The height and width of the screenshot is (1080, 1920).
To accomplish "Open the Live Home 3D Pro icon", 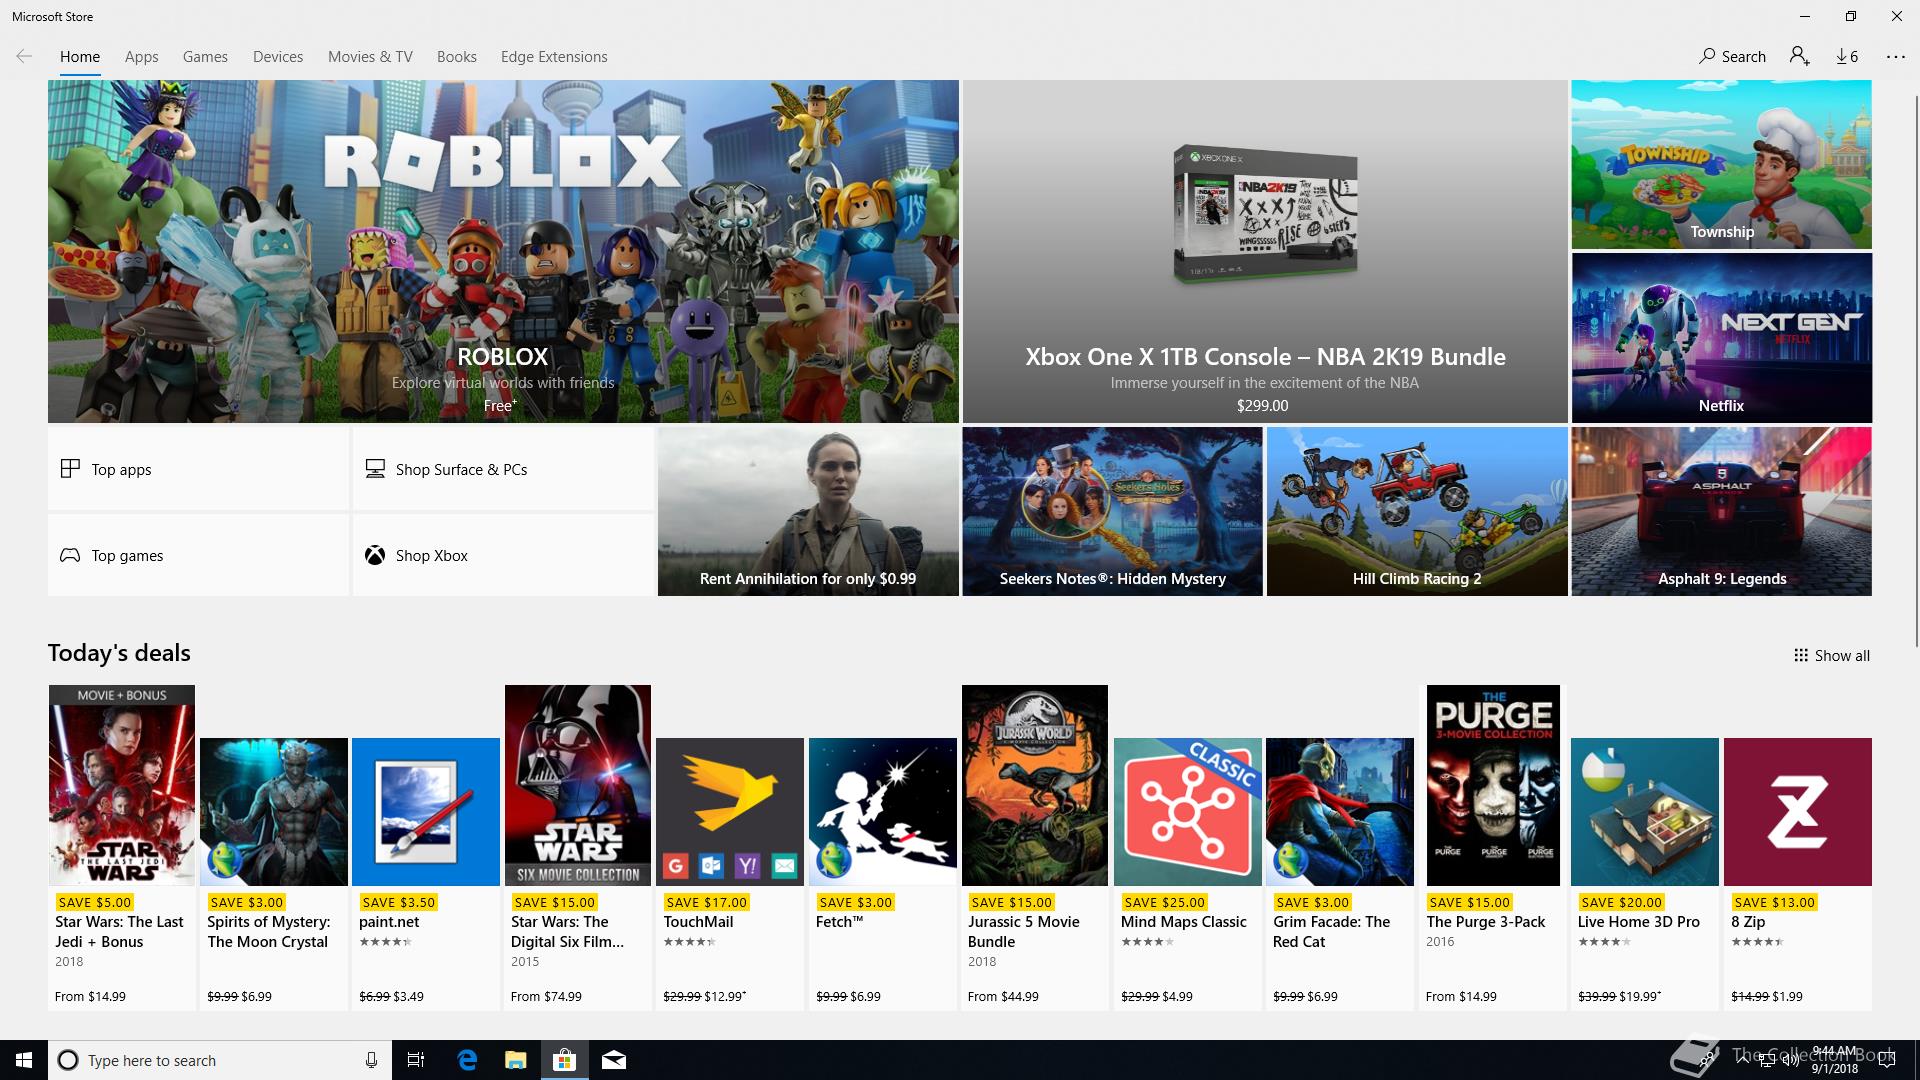I will [1645, 812].
